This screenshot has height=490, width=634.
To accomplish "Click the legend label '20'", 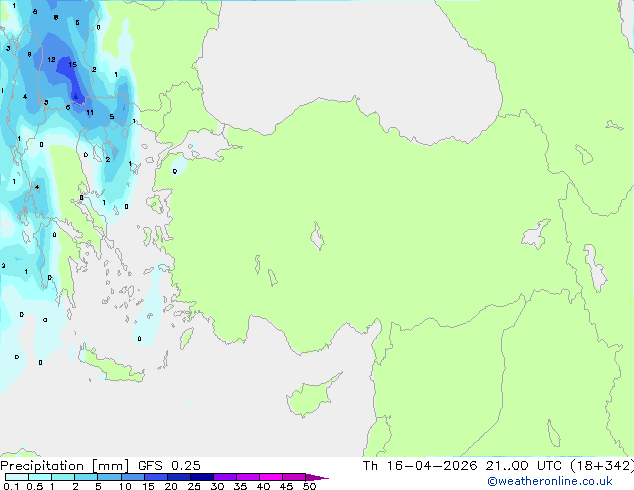I will pos(171,486).
